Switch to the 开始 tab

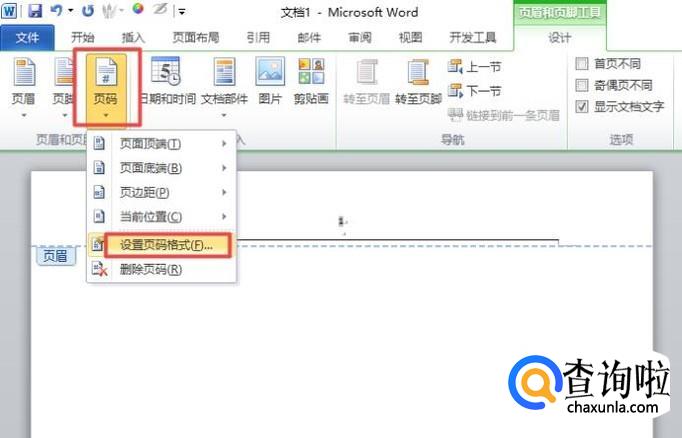(83, 38)
